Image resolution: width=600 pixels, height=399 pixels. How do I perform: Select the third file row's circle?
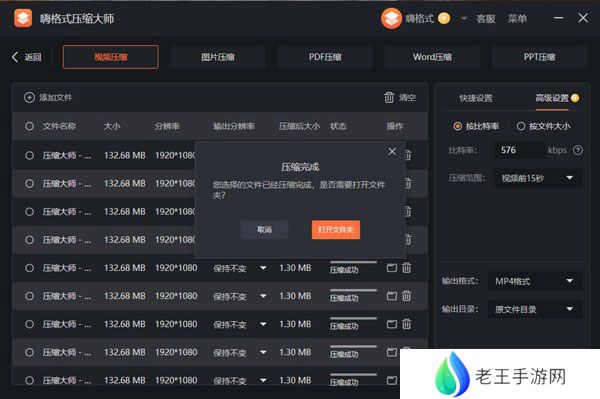29,212
